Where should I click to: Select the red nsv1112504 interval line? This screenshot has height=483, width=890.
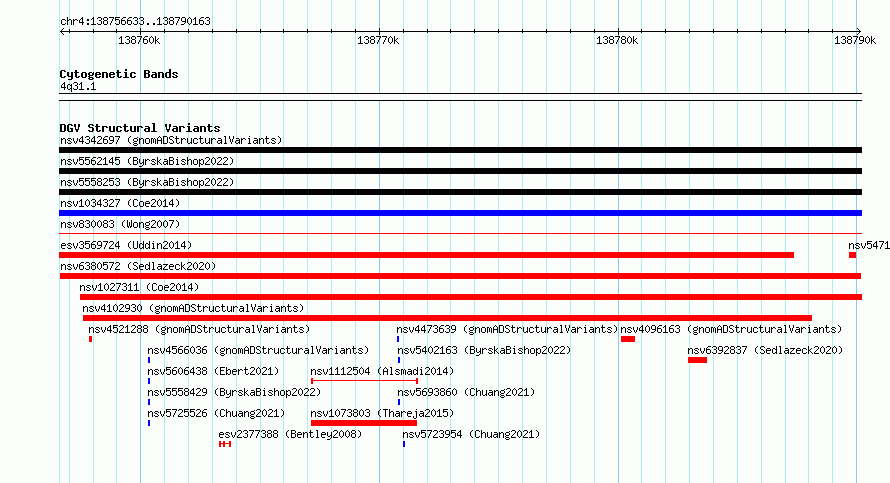[364, 381]
